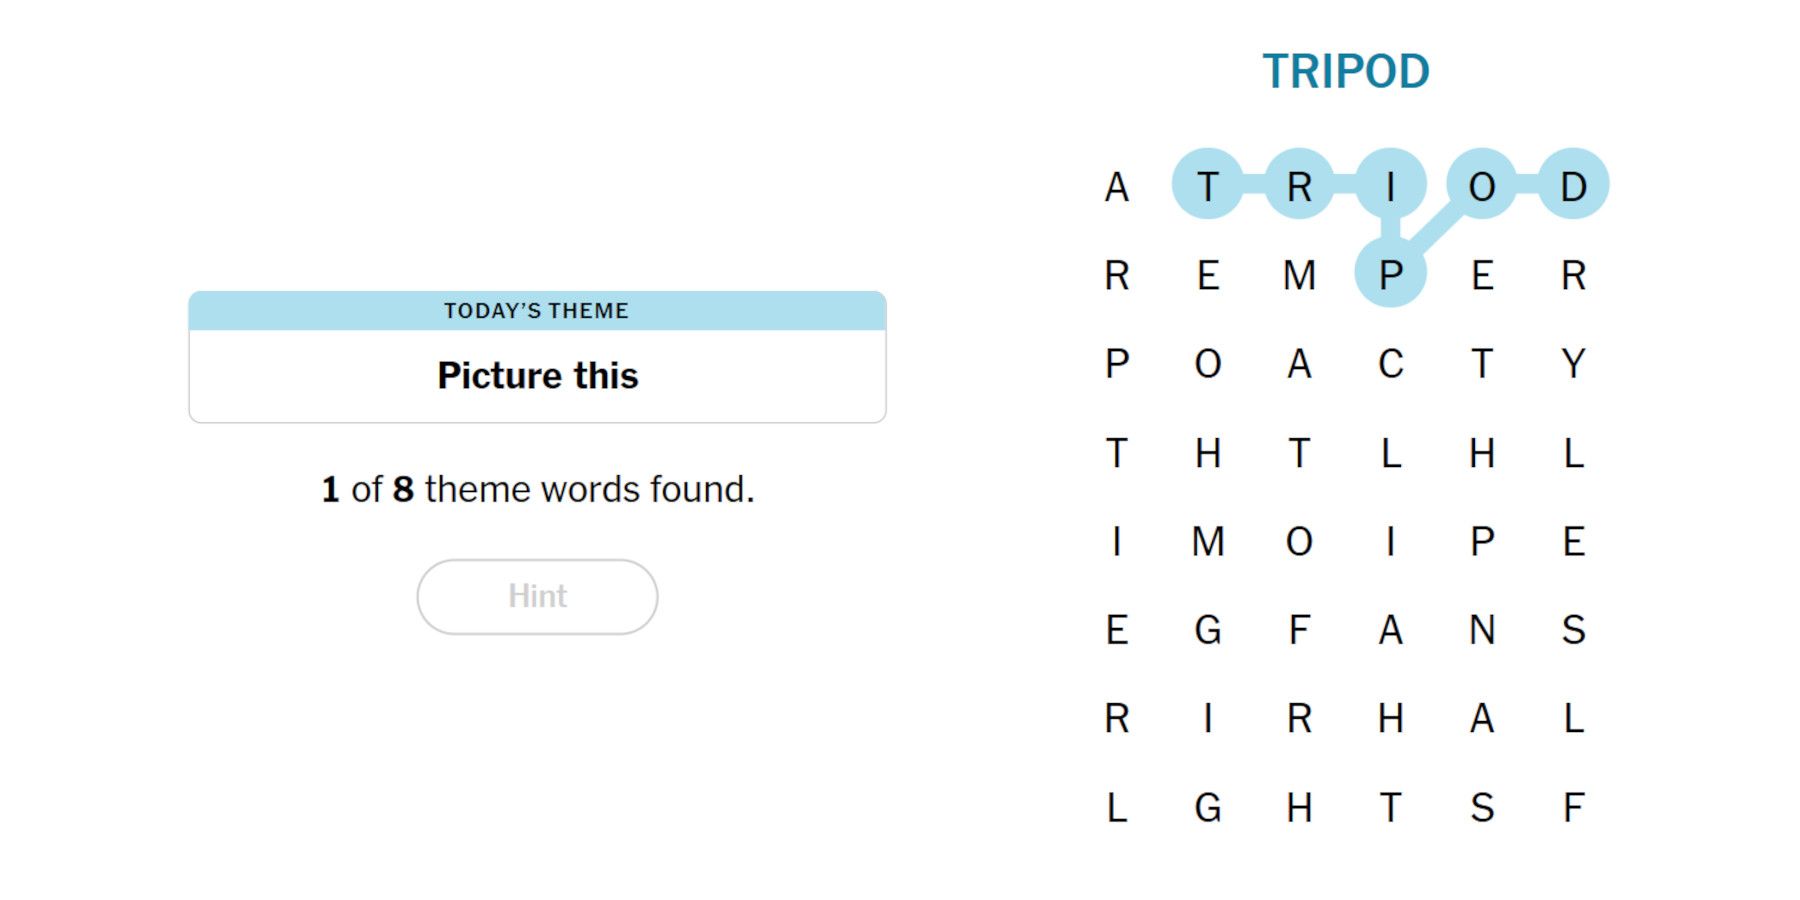The image size is (1800, 900).
Task: Select the highlighted letter T in TRIPOD
Action: pos(1208,185)
